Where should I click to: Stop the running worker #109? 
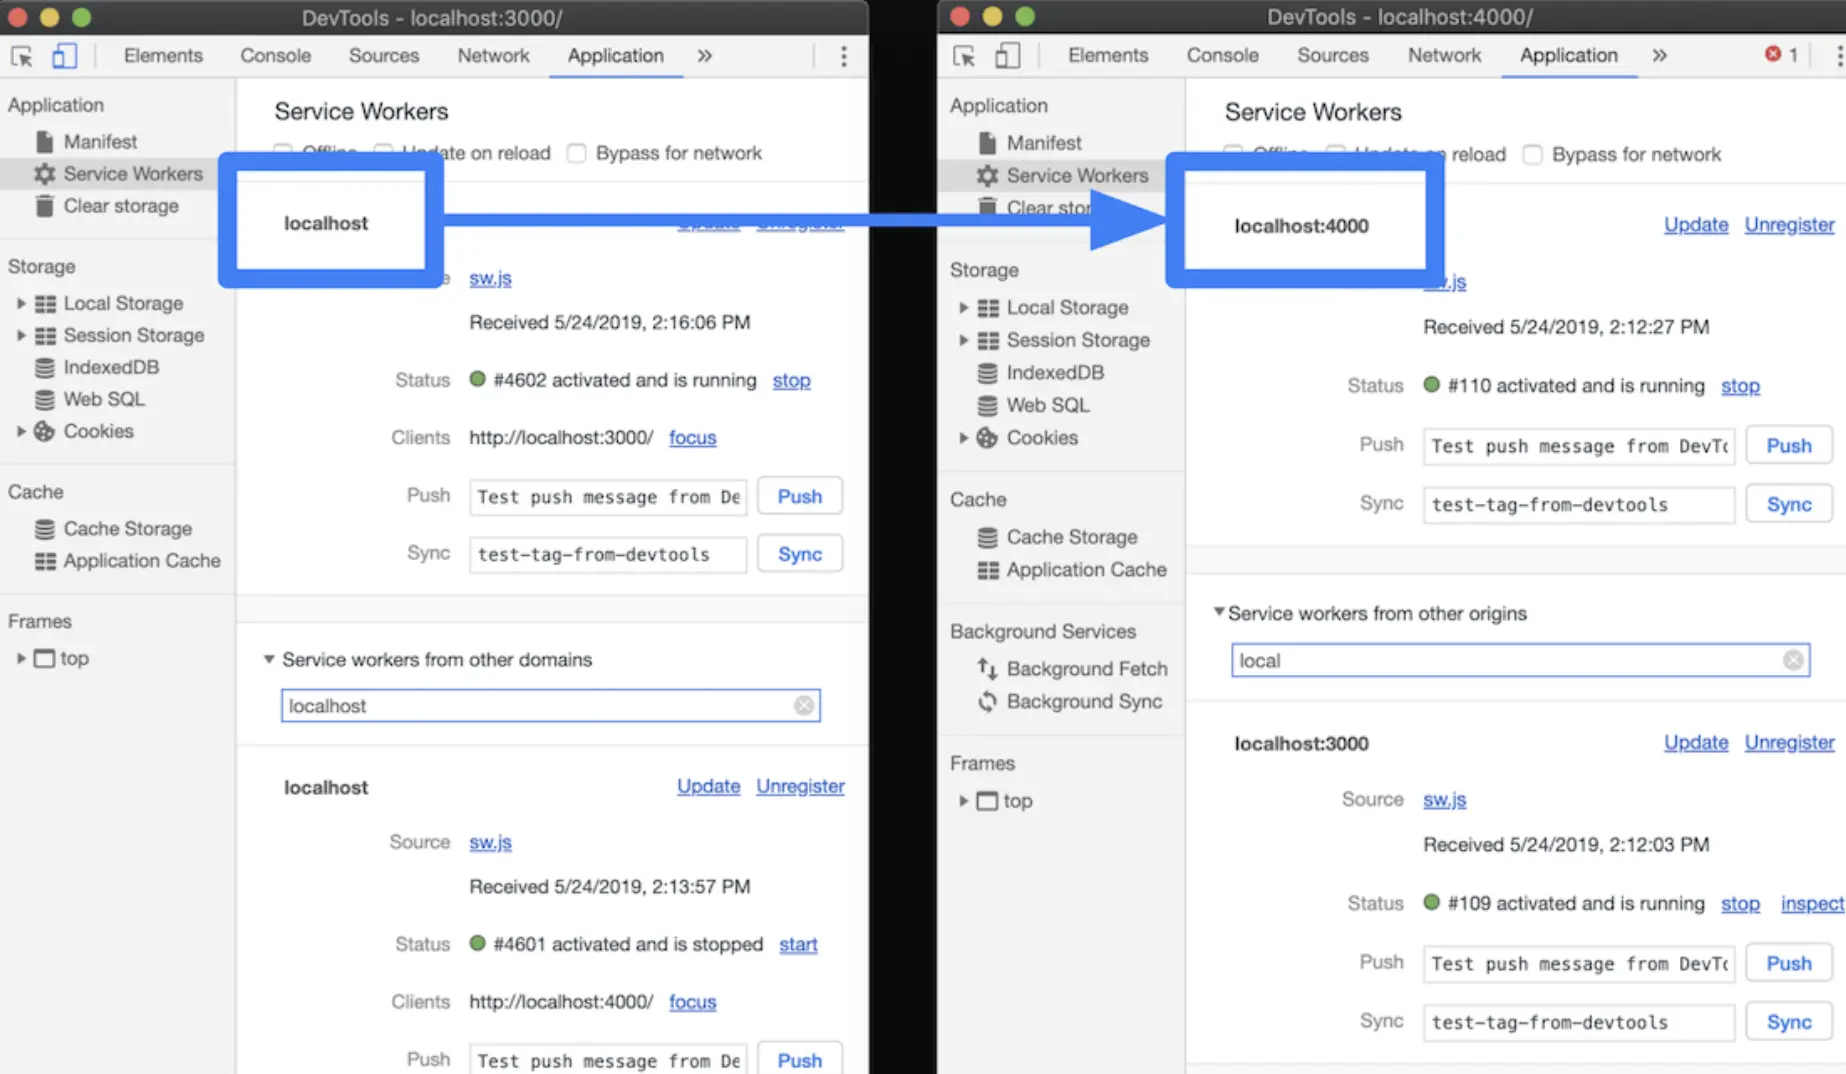1740,904
